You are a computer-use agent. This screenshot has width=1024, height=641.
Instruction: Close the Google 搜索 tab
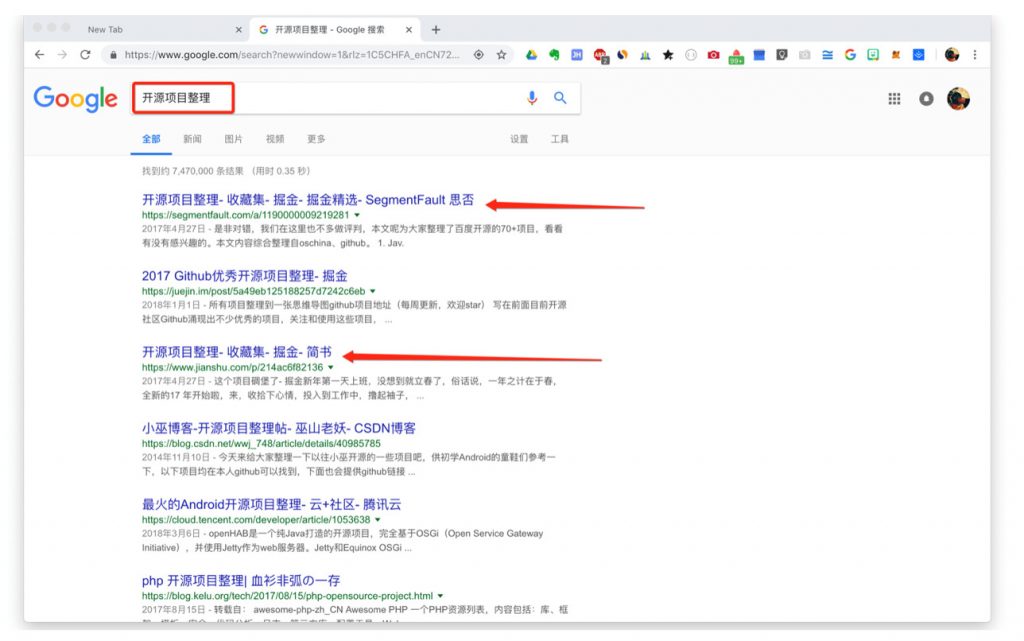[x=408, y=29]
